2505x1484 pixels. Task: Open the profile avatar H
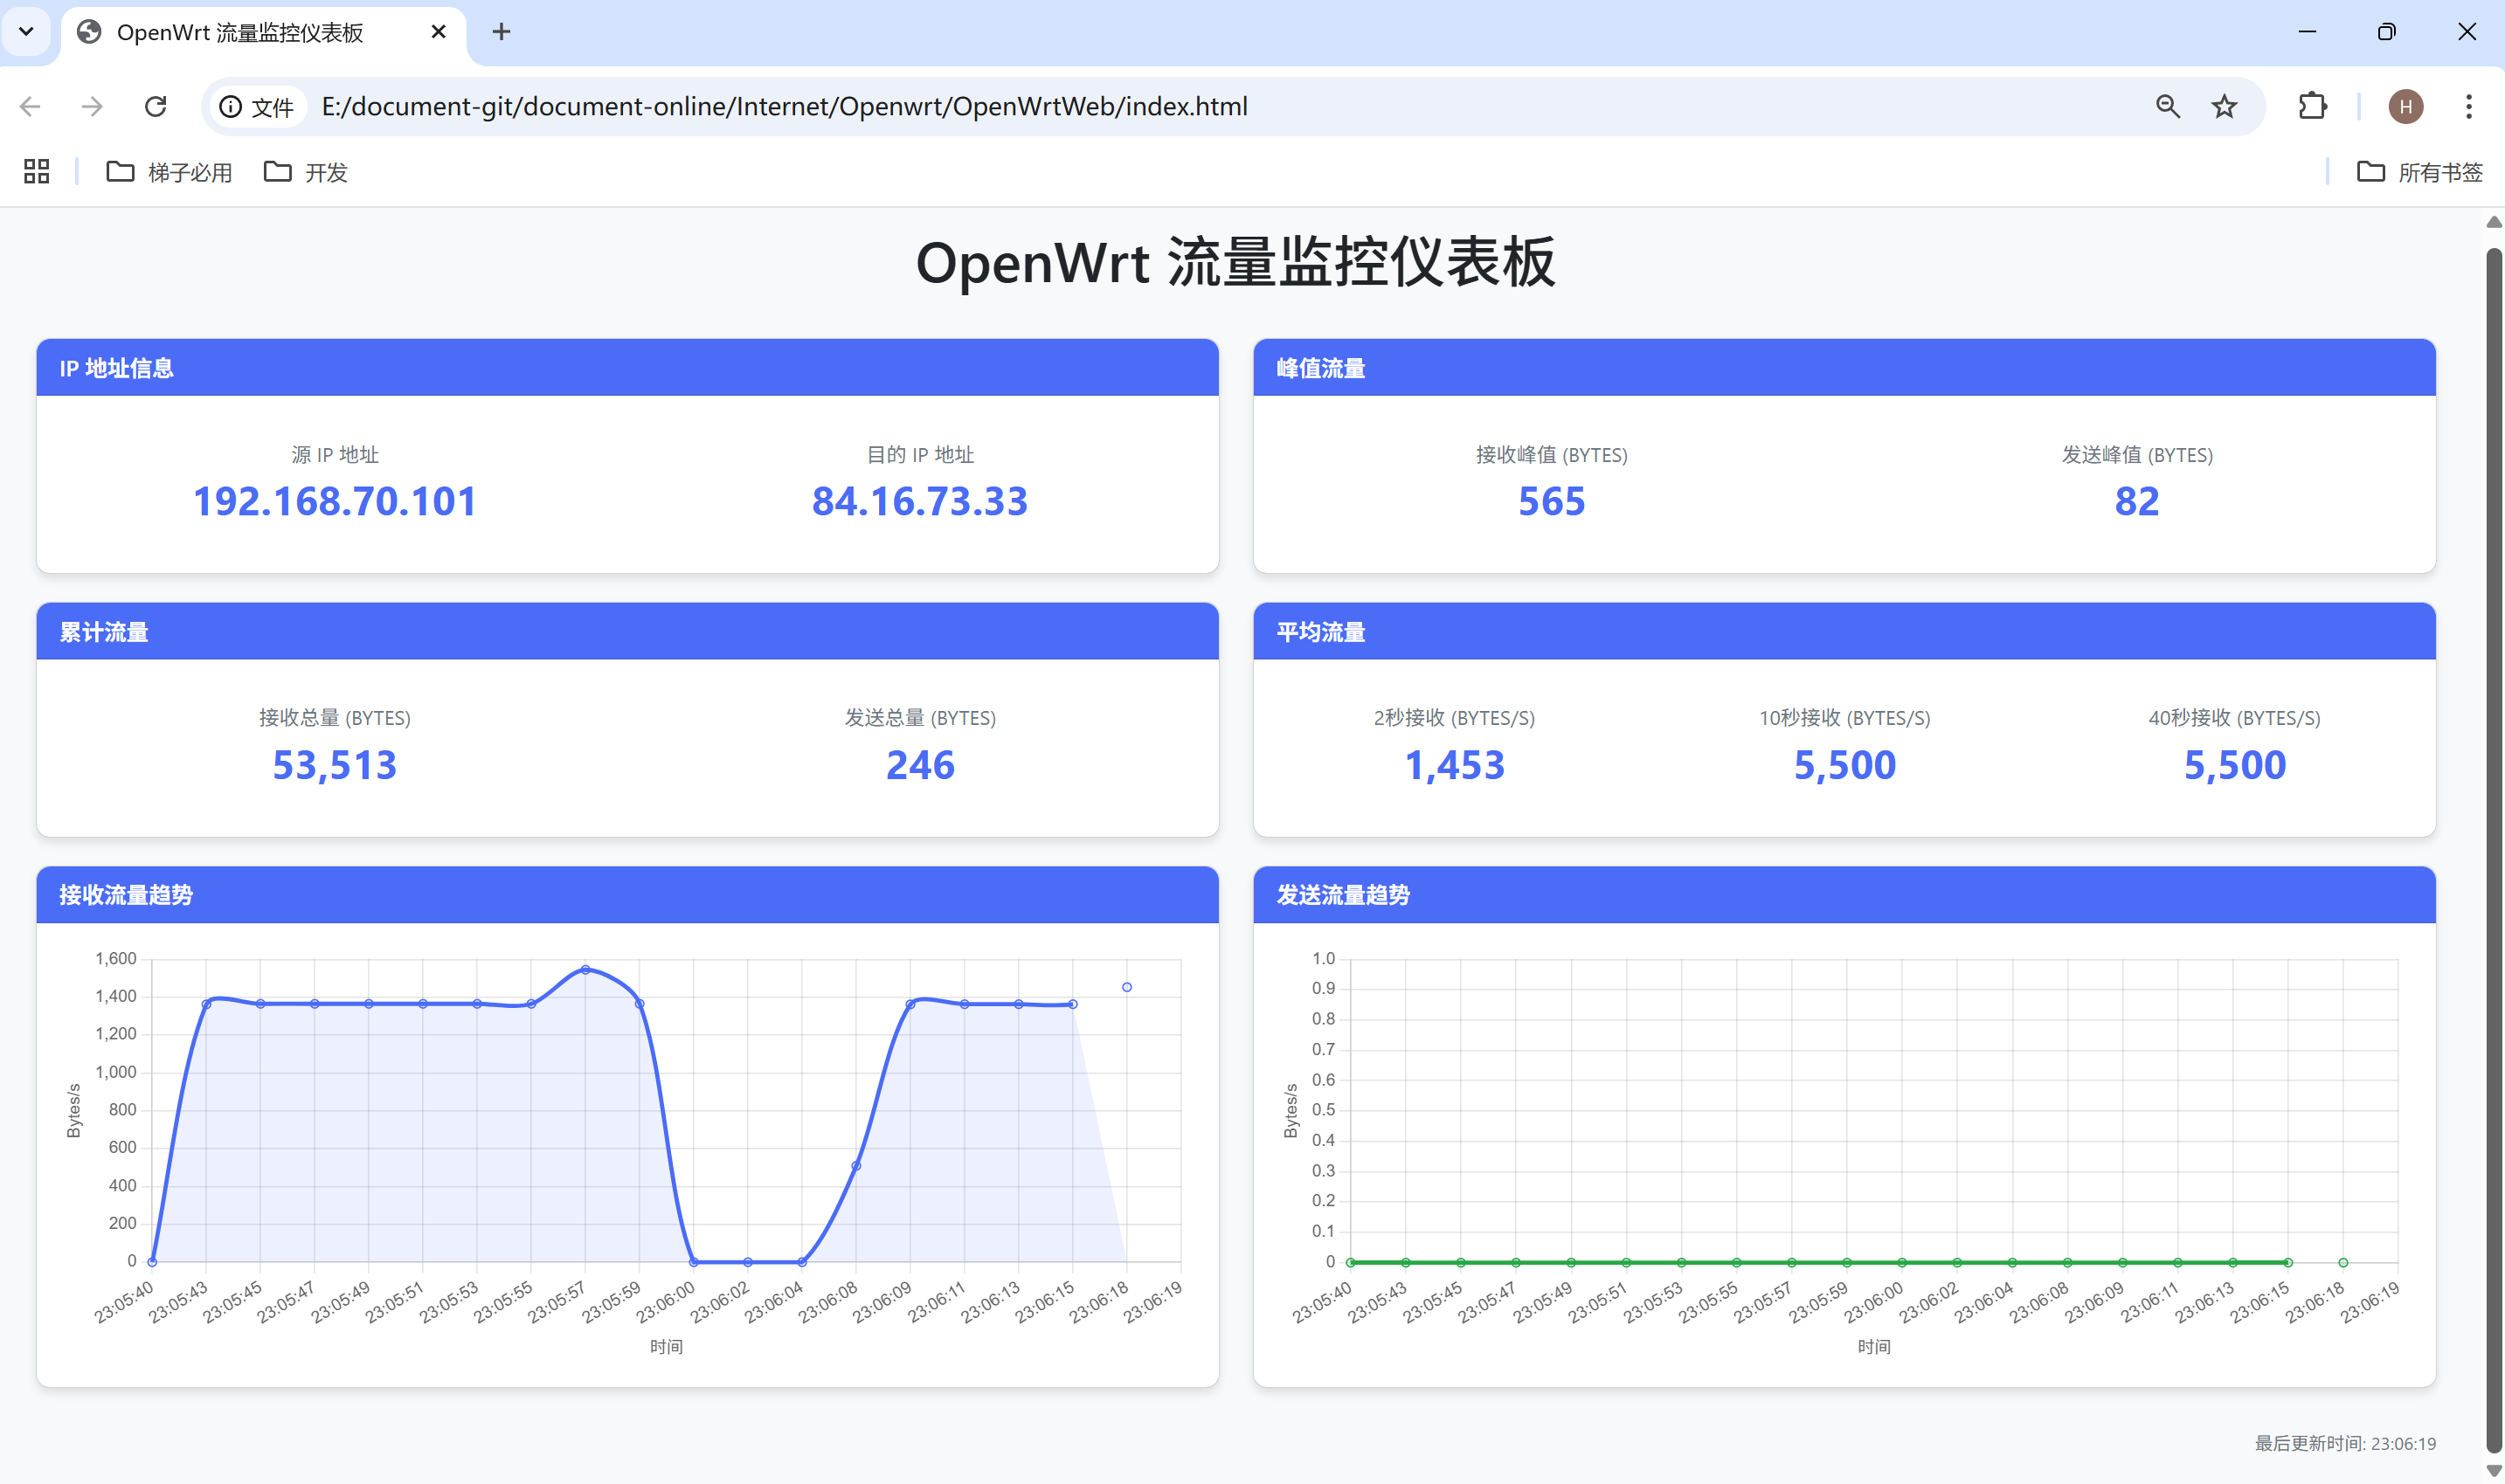2405,106
